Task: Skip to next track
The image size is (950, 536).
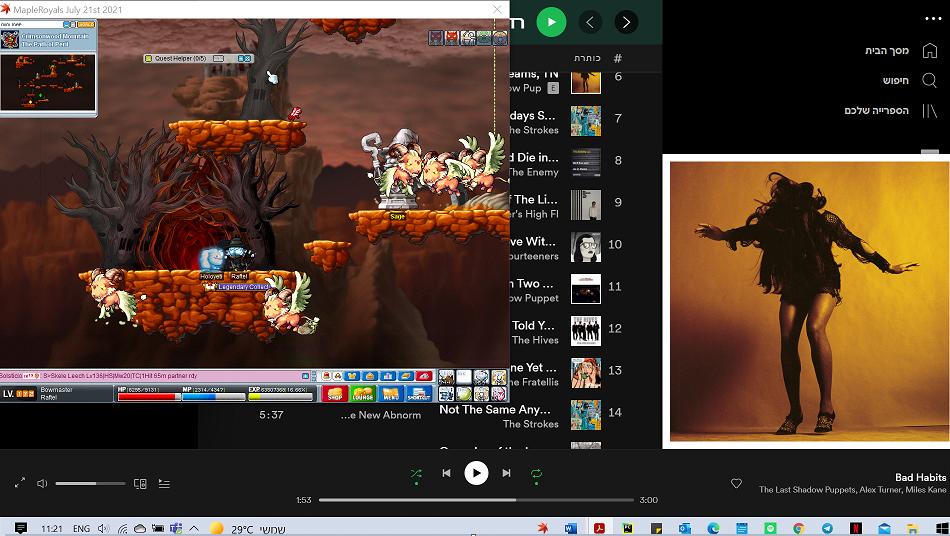Action: pos(507,473)
